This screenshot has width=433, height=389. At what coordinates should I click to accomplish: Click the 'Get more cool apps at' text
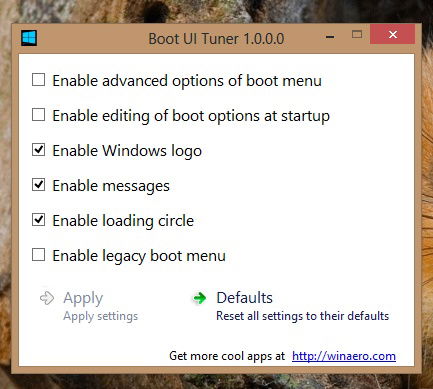(x=227, y=356)
